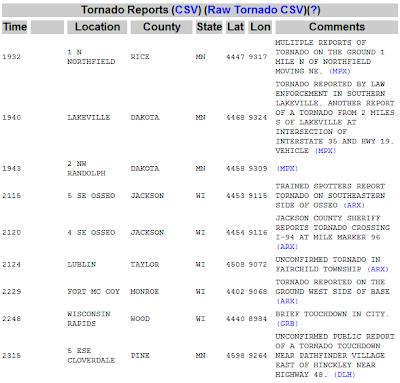Open ARX link in Fort Mc Coy comment
This screenshot has height=383, width=400.
pos(287,301)
